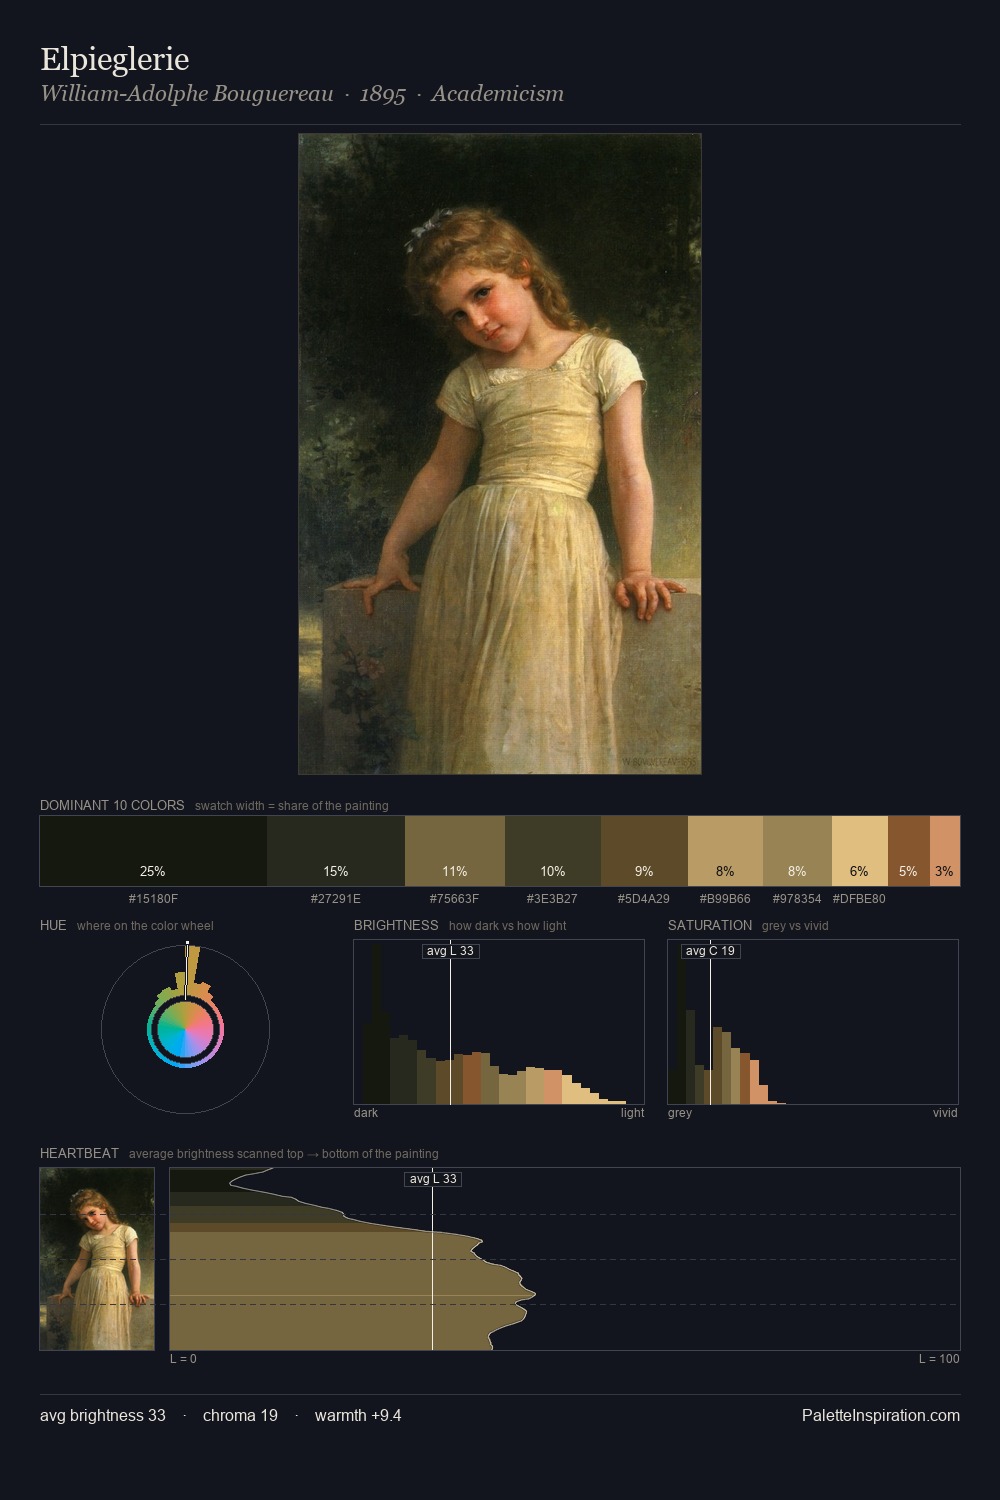Click the 'L = 100' axis label

click(939, 1359)
